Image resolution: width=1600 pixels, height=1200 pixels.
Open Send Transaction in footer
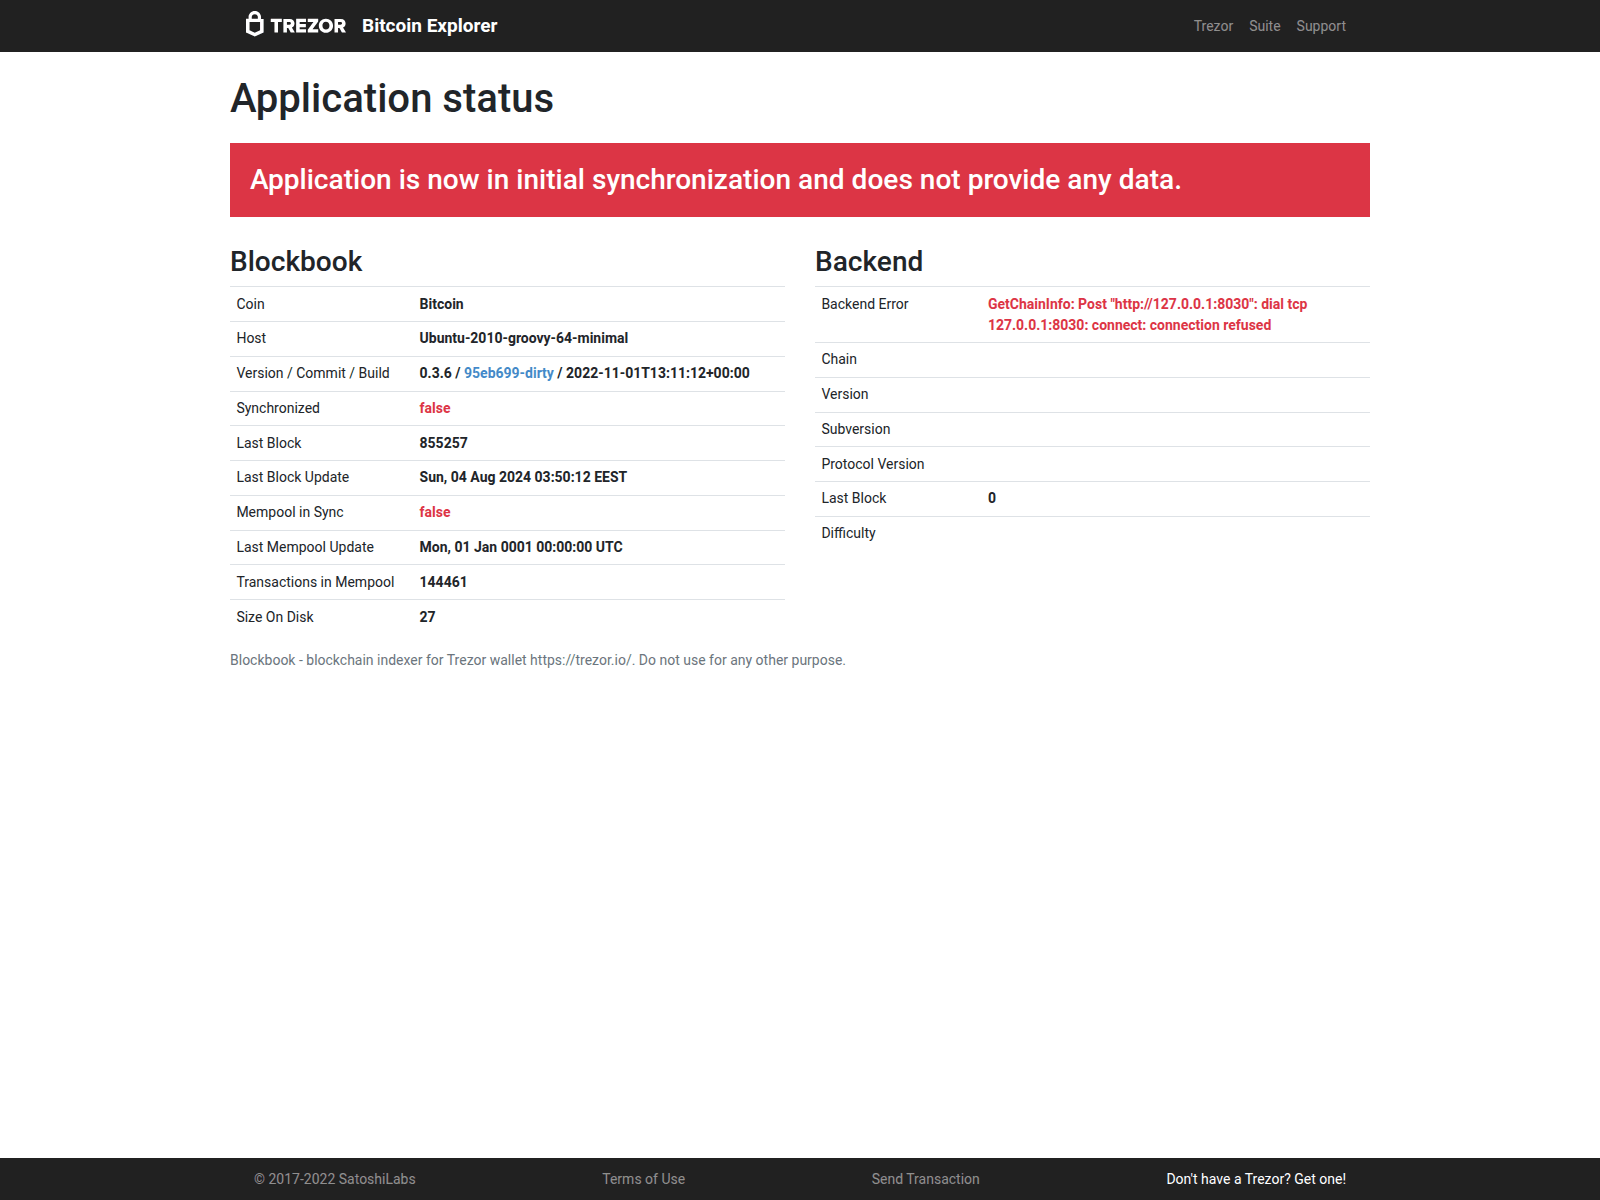926,1179
